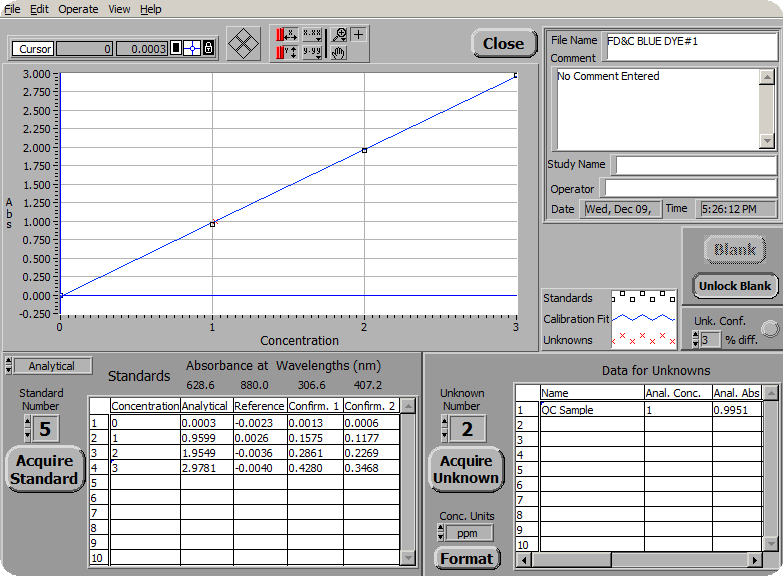The height and width of the screenshot is (576, 783).
Task: Toggle the cursor lock padlock
Action: (x=208, y=49)
